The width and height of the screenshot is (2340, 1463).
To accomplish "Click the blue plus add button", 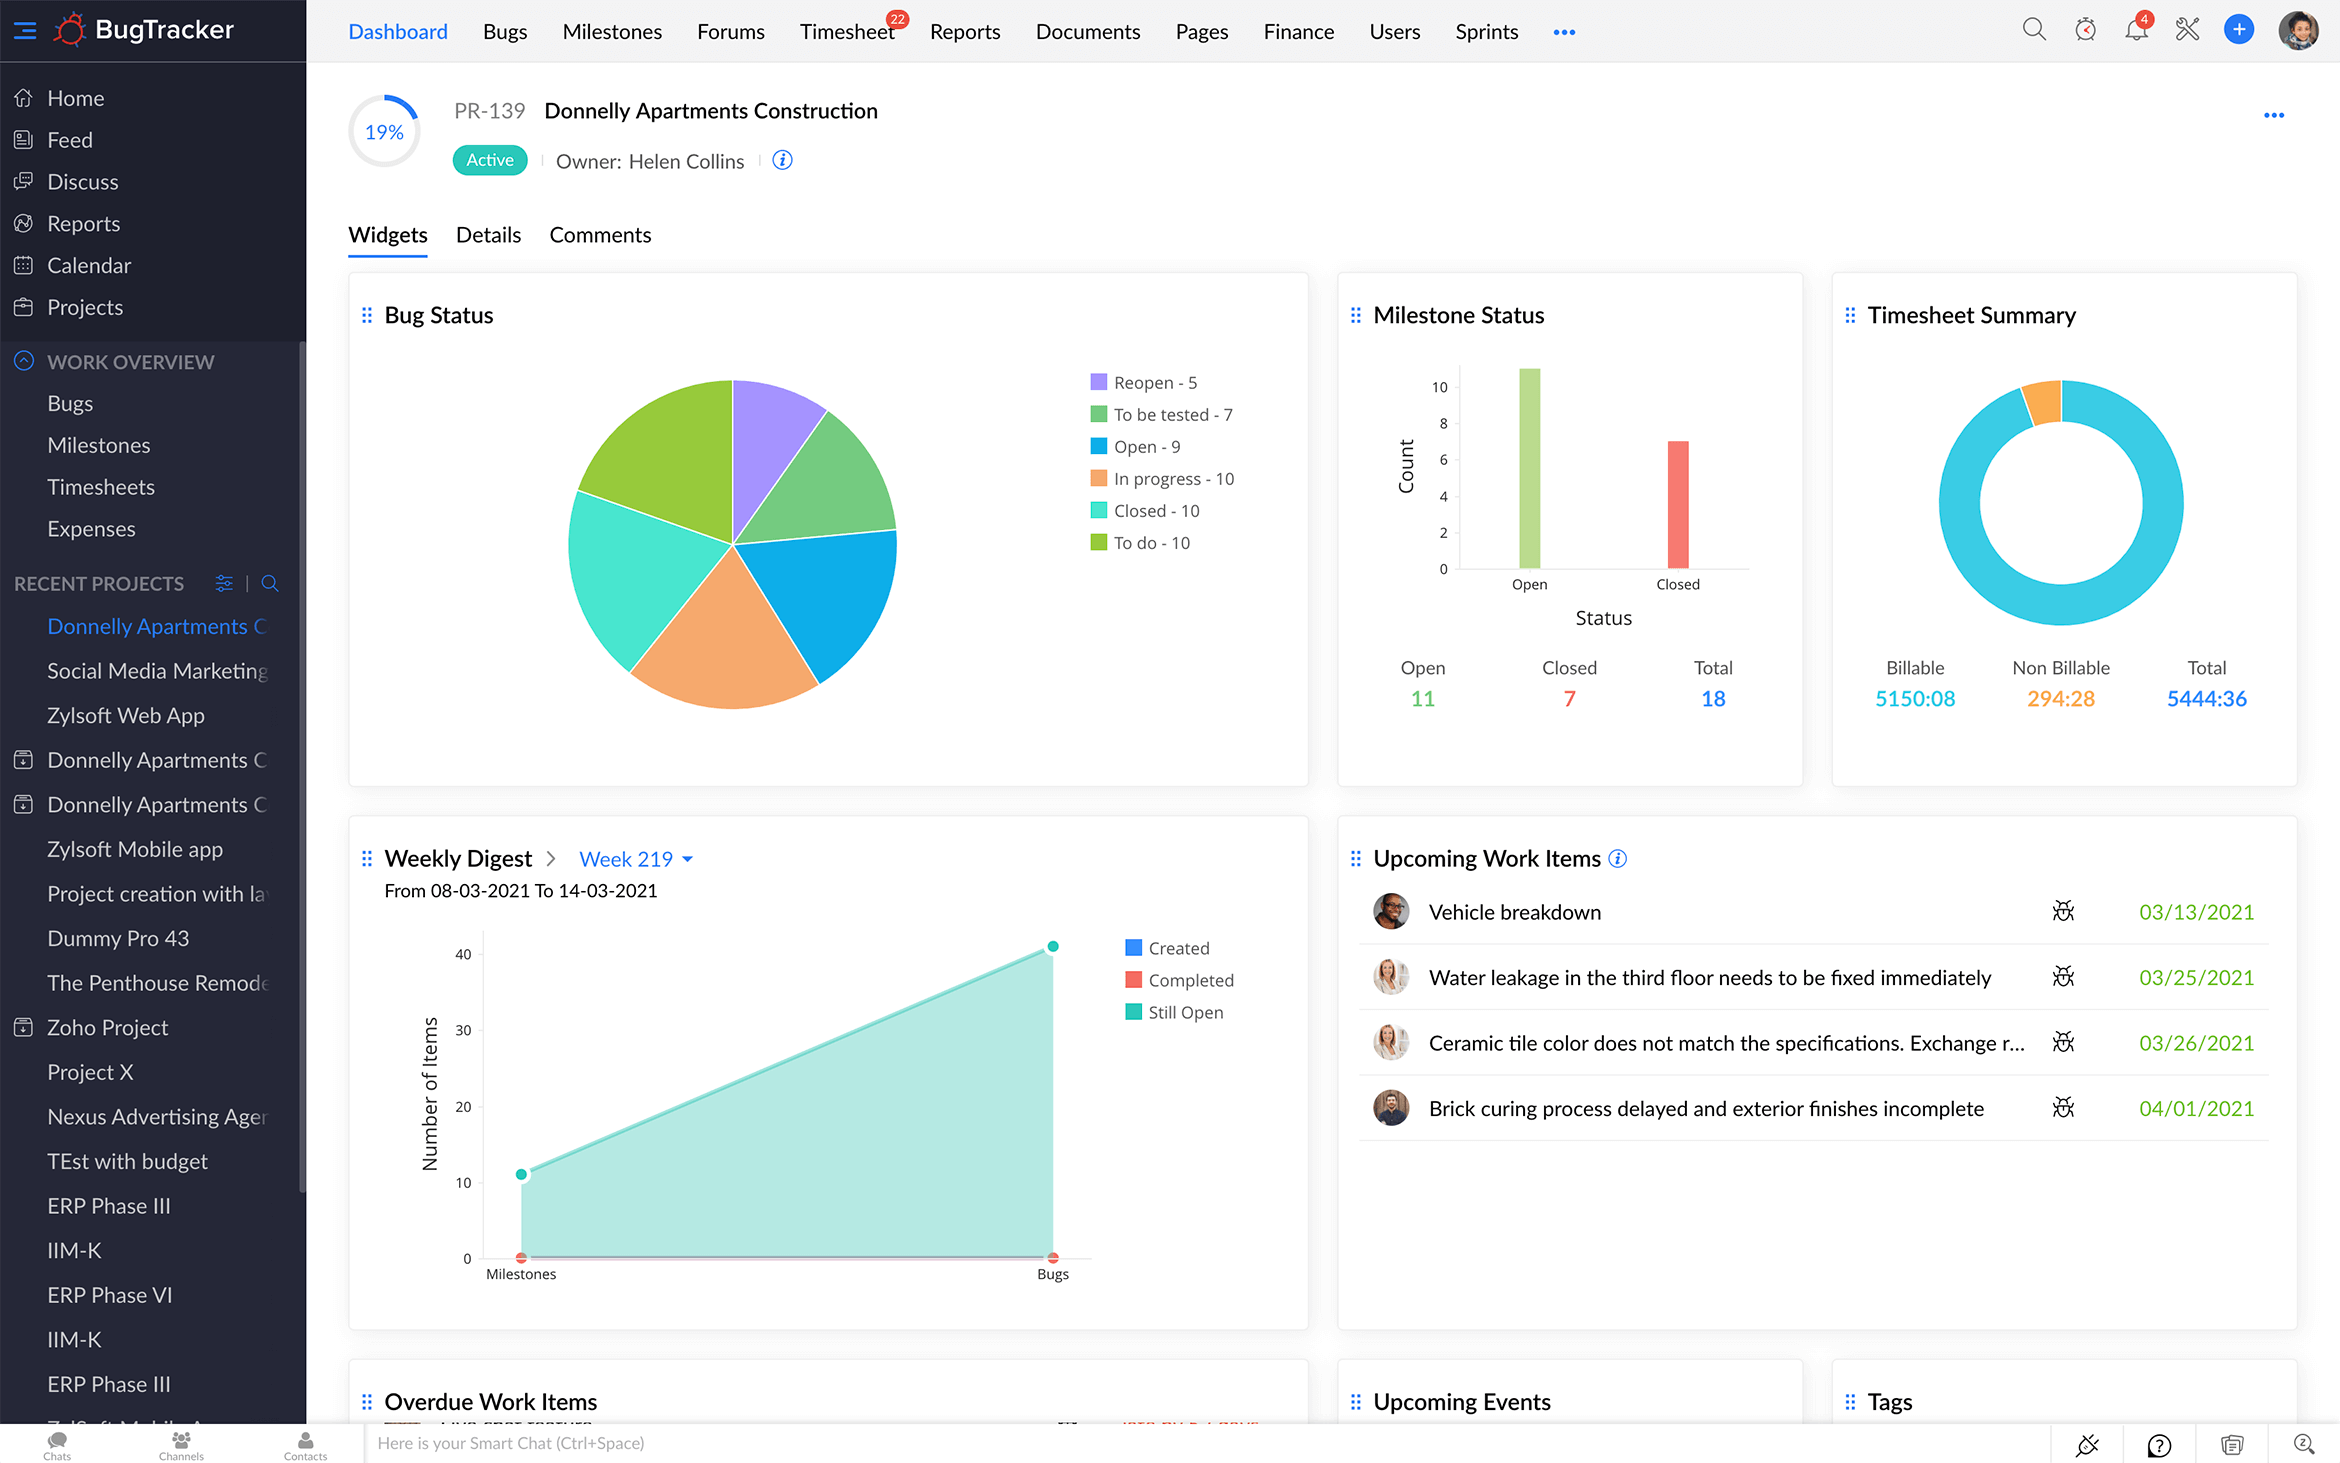I will 2238,30.
